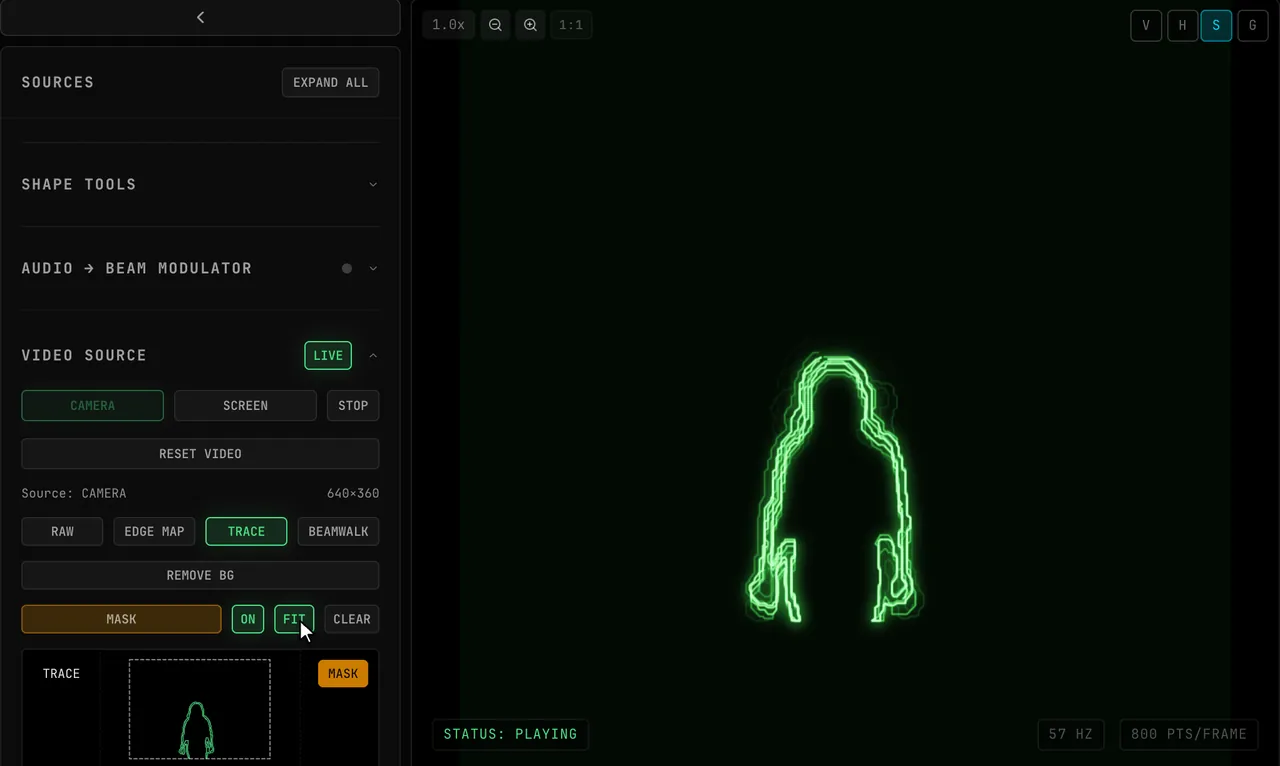Switch to EDGE MAP mode
The width and height of the screenshot is (1280, 766).
point(154,531)
